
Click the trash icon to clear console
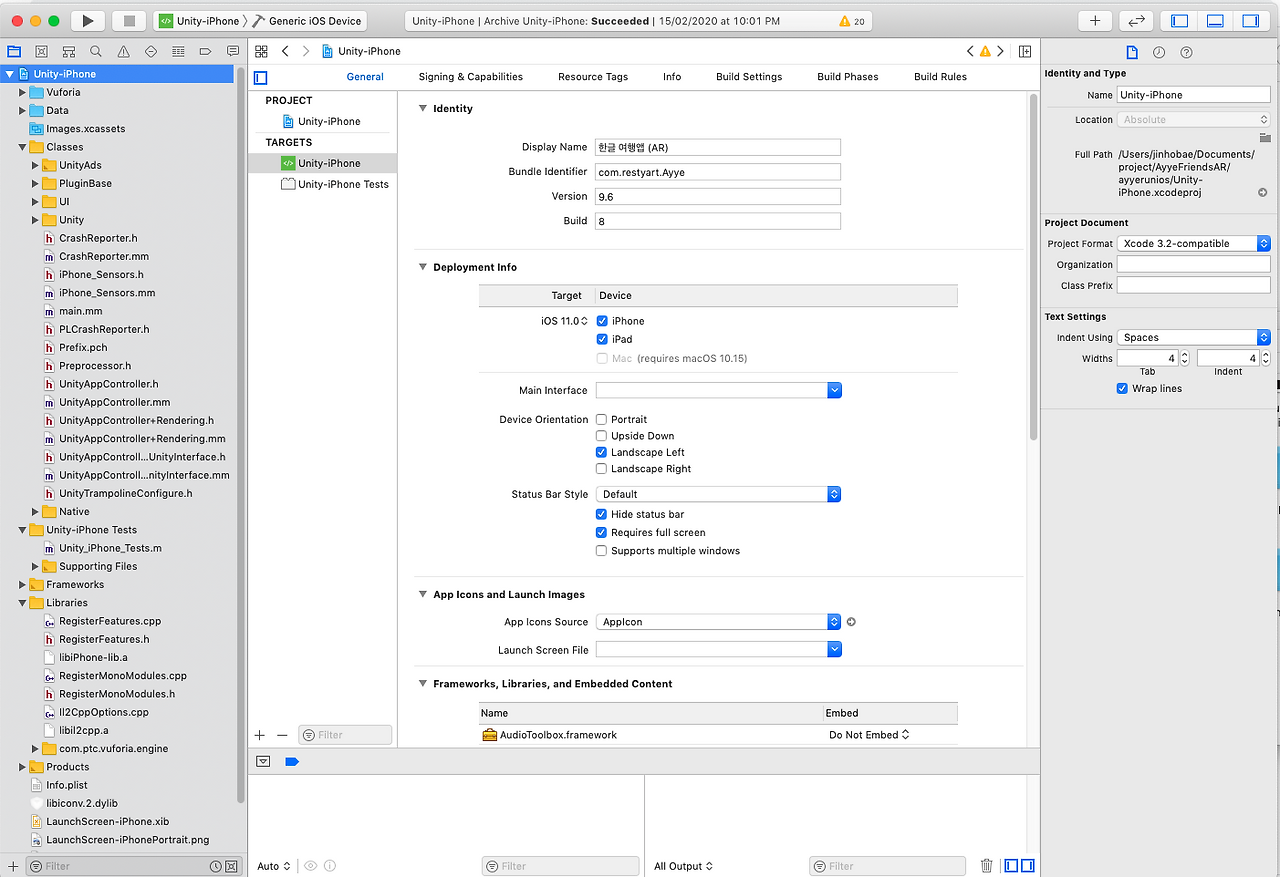(x=987, y=866)
